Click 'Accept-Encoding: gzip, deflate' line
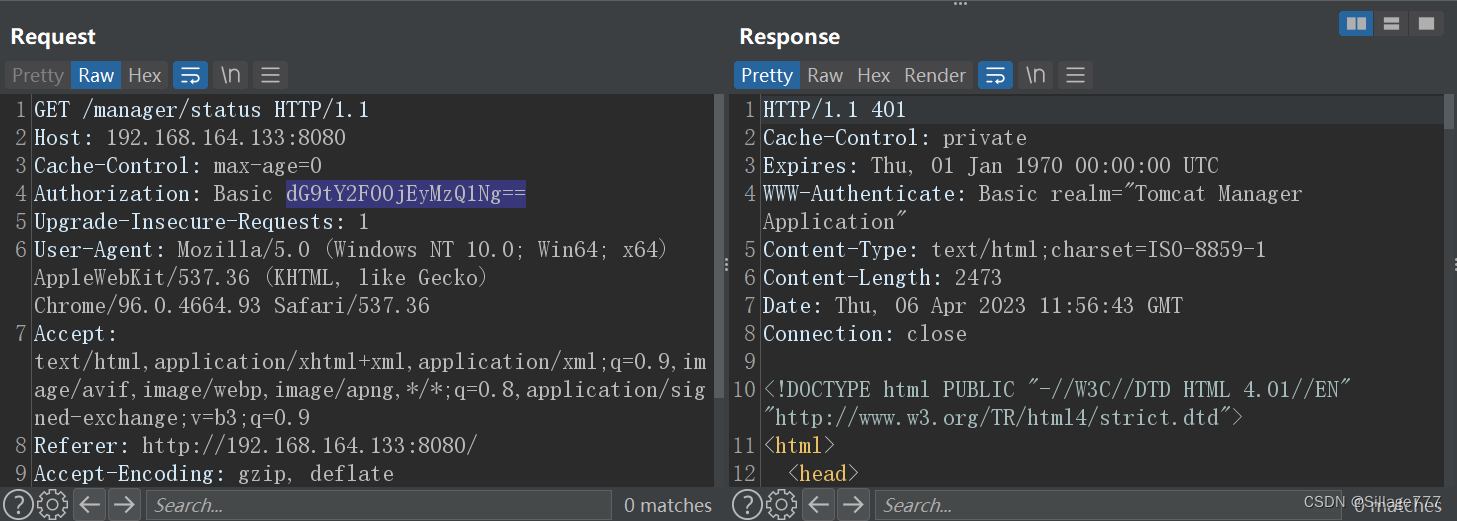Screen dimensions: 1457x521 click(x=214, y=474)
